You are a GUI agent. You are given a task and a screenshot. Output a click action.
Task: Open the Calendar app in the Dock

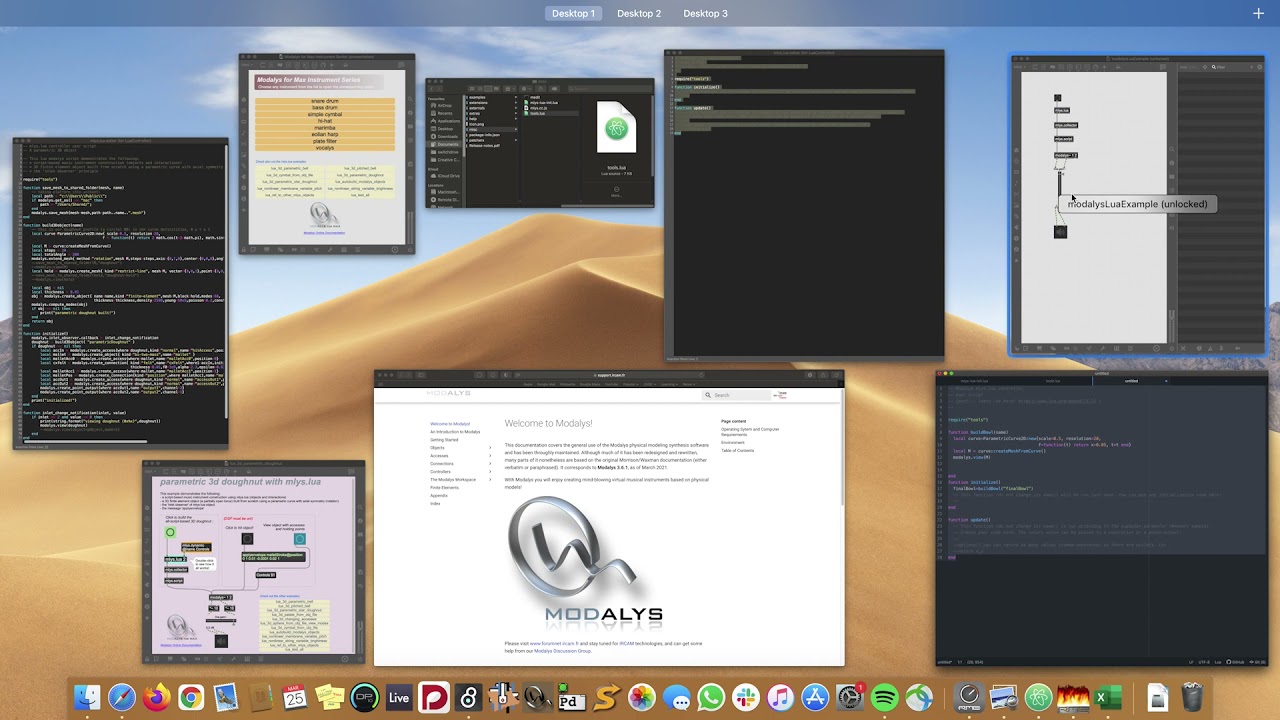click(x=294, y=697)
